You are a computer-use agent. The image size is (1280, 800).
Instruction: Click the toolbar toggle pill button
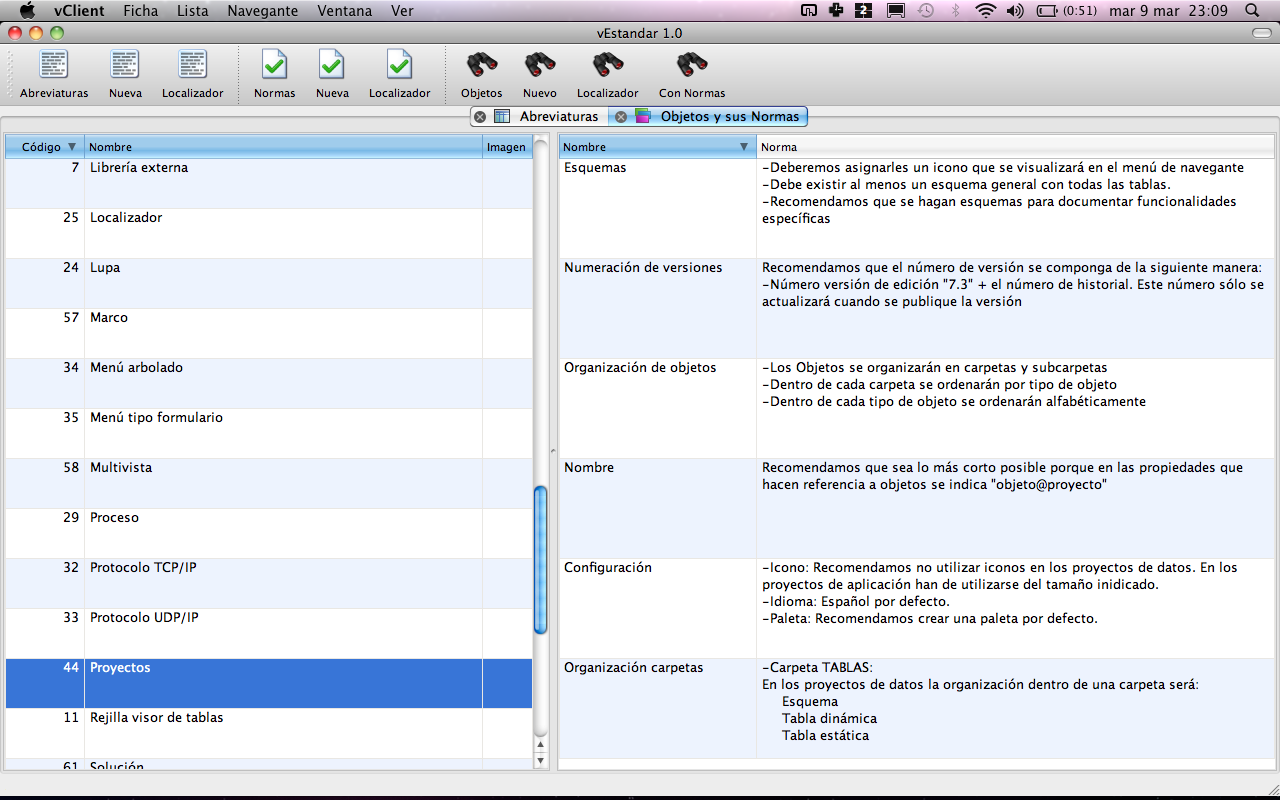point(1261,33)
